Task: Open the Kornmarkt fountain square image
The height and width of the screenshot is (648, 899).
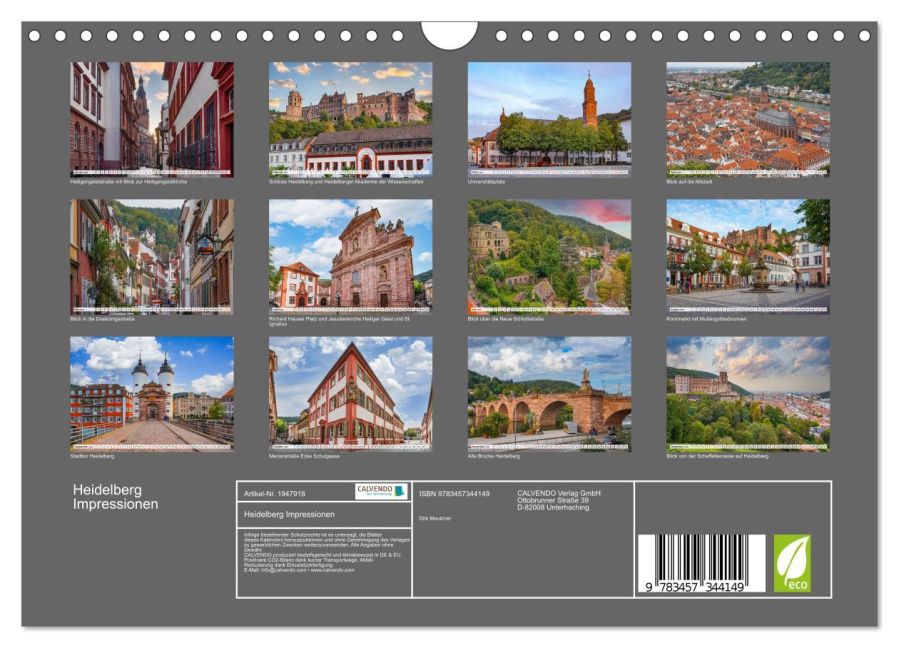Action: [748, 256]
